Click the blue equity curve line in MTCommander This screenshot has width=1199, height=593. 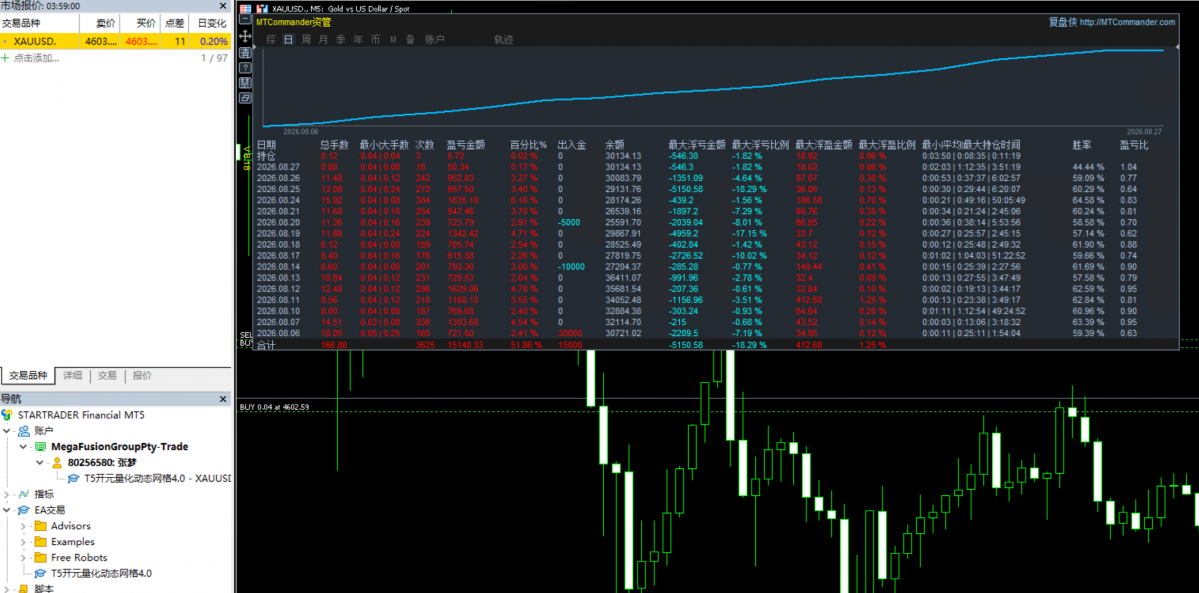(x=713, y=88)
